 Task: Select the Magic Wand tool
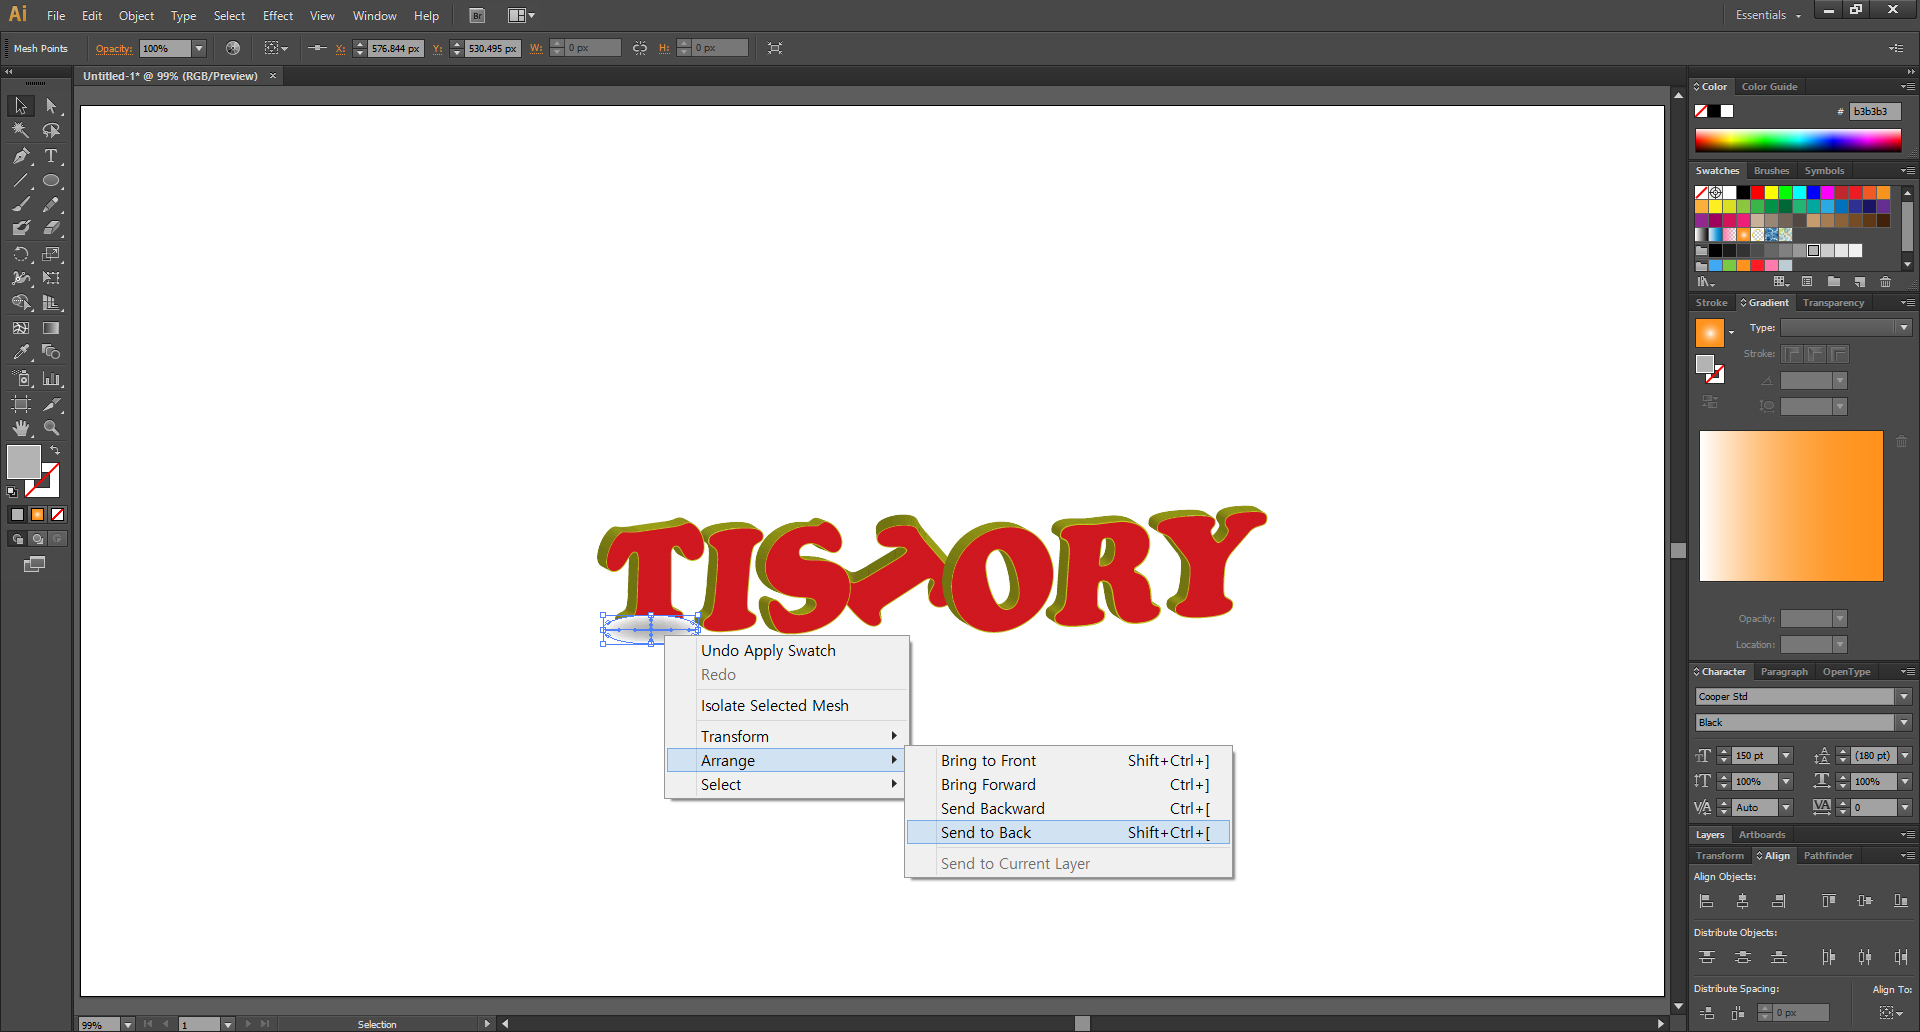[x=20, y=130]
